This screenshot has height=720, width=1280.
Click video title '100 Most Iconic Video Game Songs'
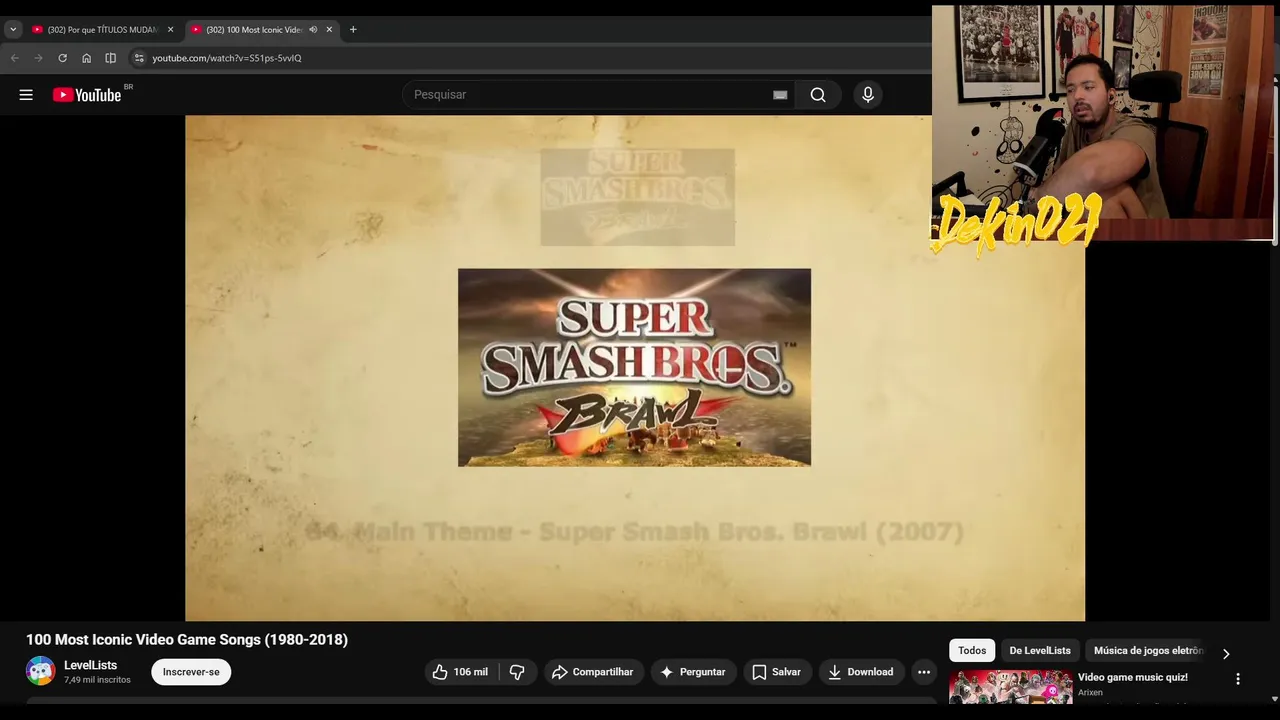pyautogui.click(x=187, y=640)
